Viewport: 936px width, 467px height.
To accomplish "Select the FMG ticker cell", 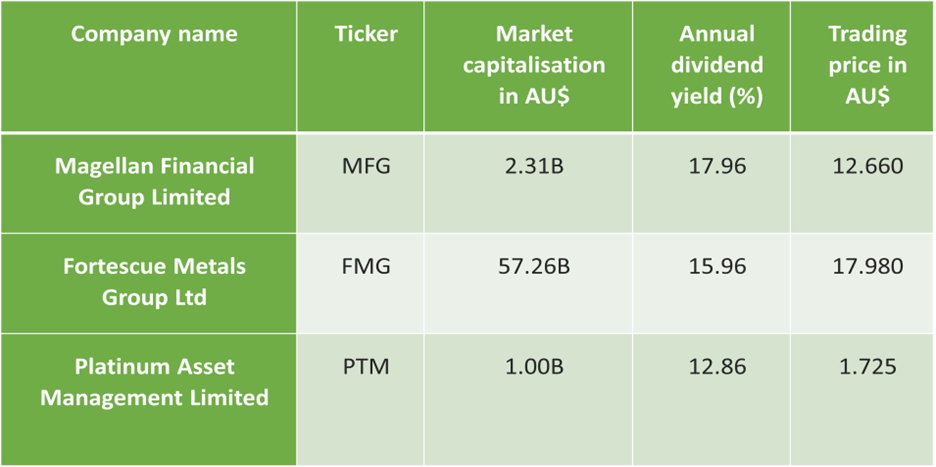I will click(360, 283).
